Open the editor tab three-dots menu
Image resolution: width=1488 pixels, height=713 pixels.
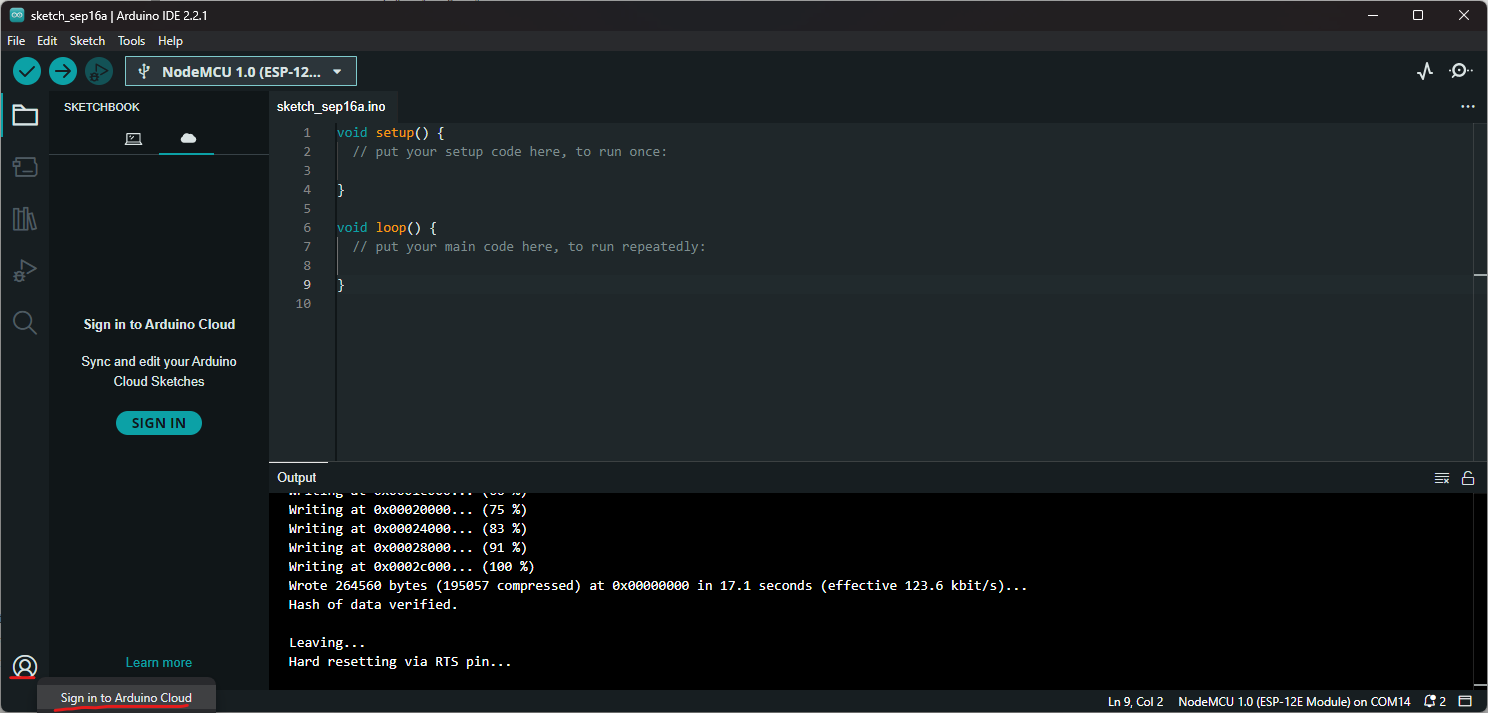(x=1467, y=106)
